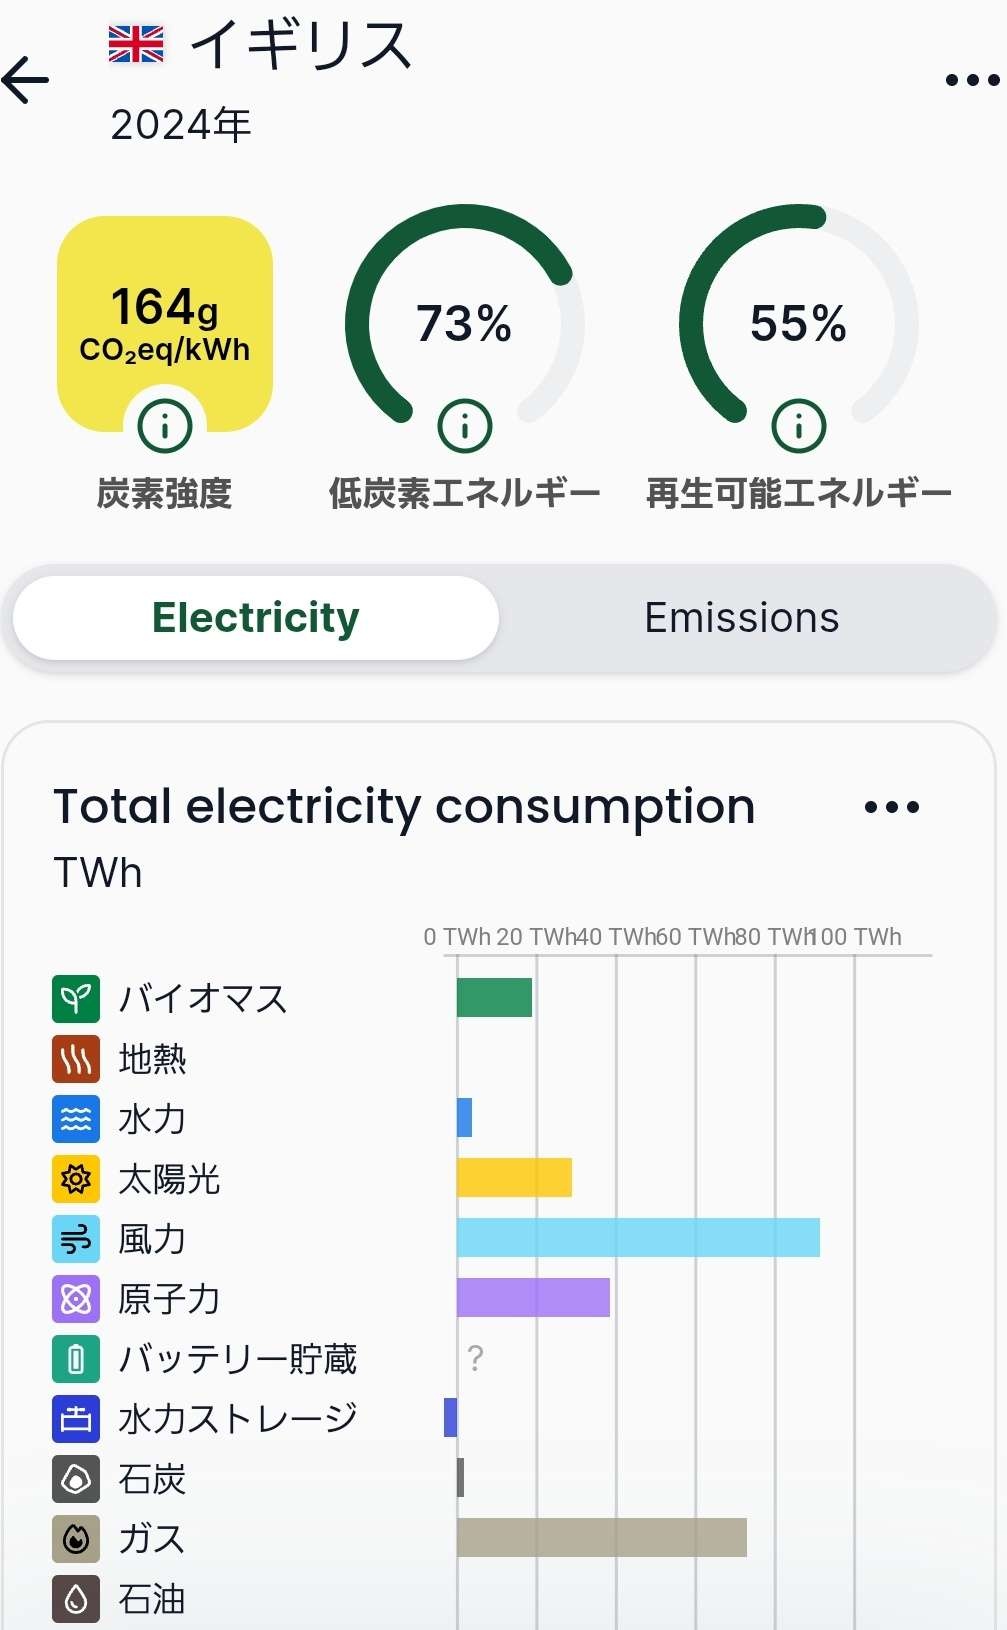Open the top-right three-dot menu
This screenshot has height=1630, width=1007.
click(972, 80)
